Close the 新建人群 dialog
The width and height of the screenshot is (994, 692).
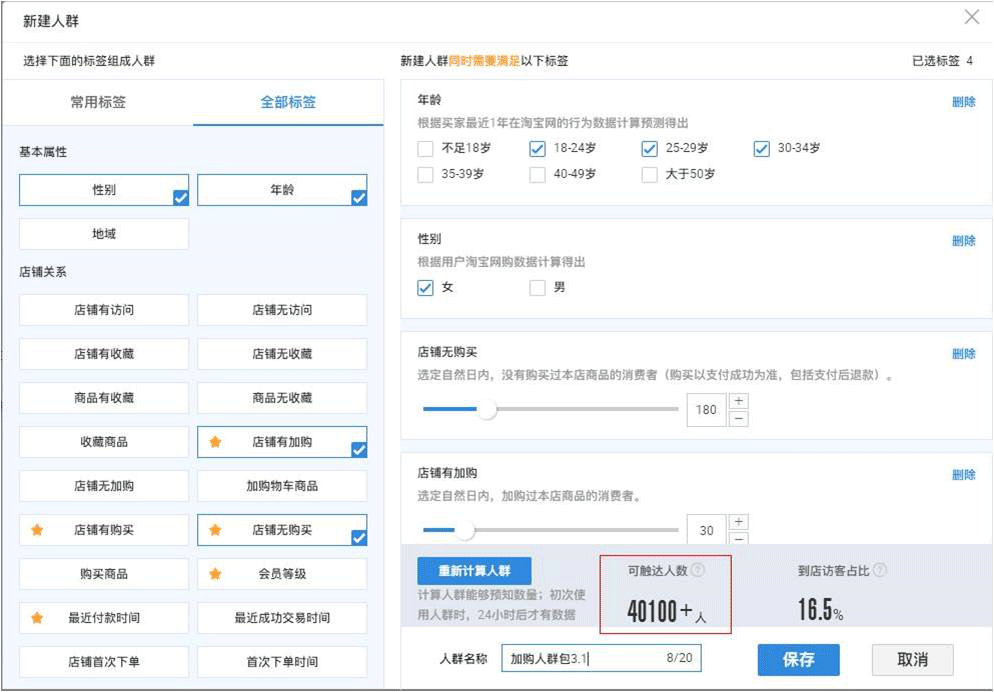click(x=971, y=17)
